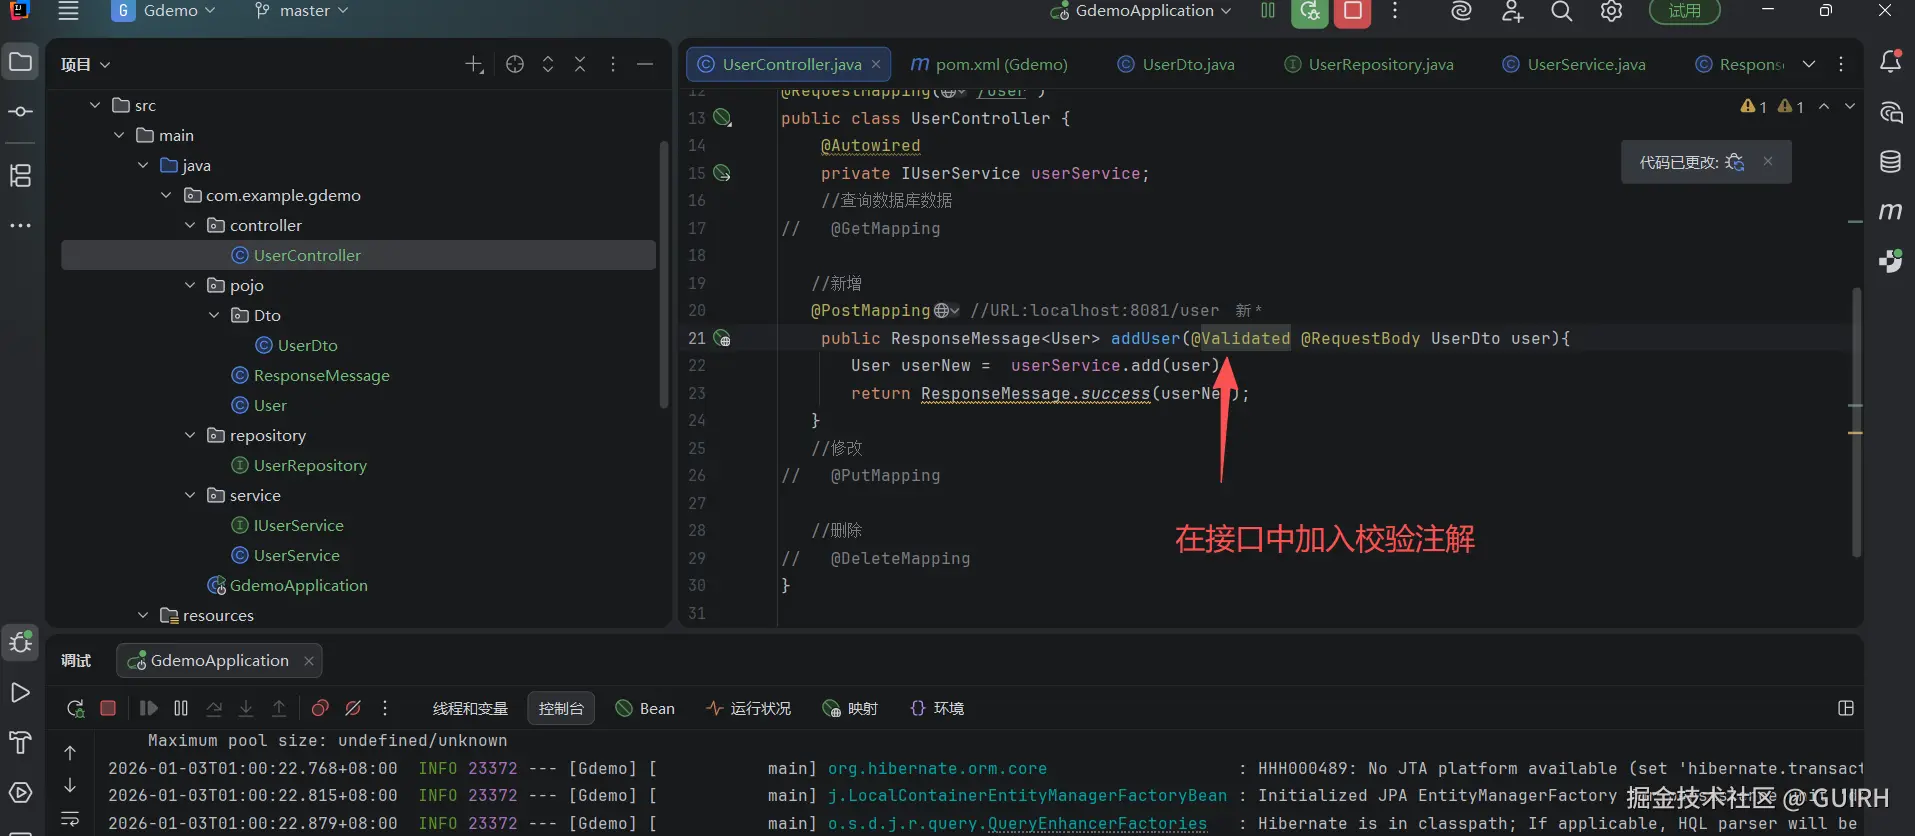Viewport: 1915px width, 836px height.
Task: Open the AI Assistant spiral panel icon
Action: point(1890,112)
